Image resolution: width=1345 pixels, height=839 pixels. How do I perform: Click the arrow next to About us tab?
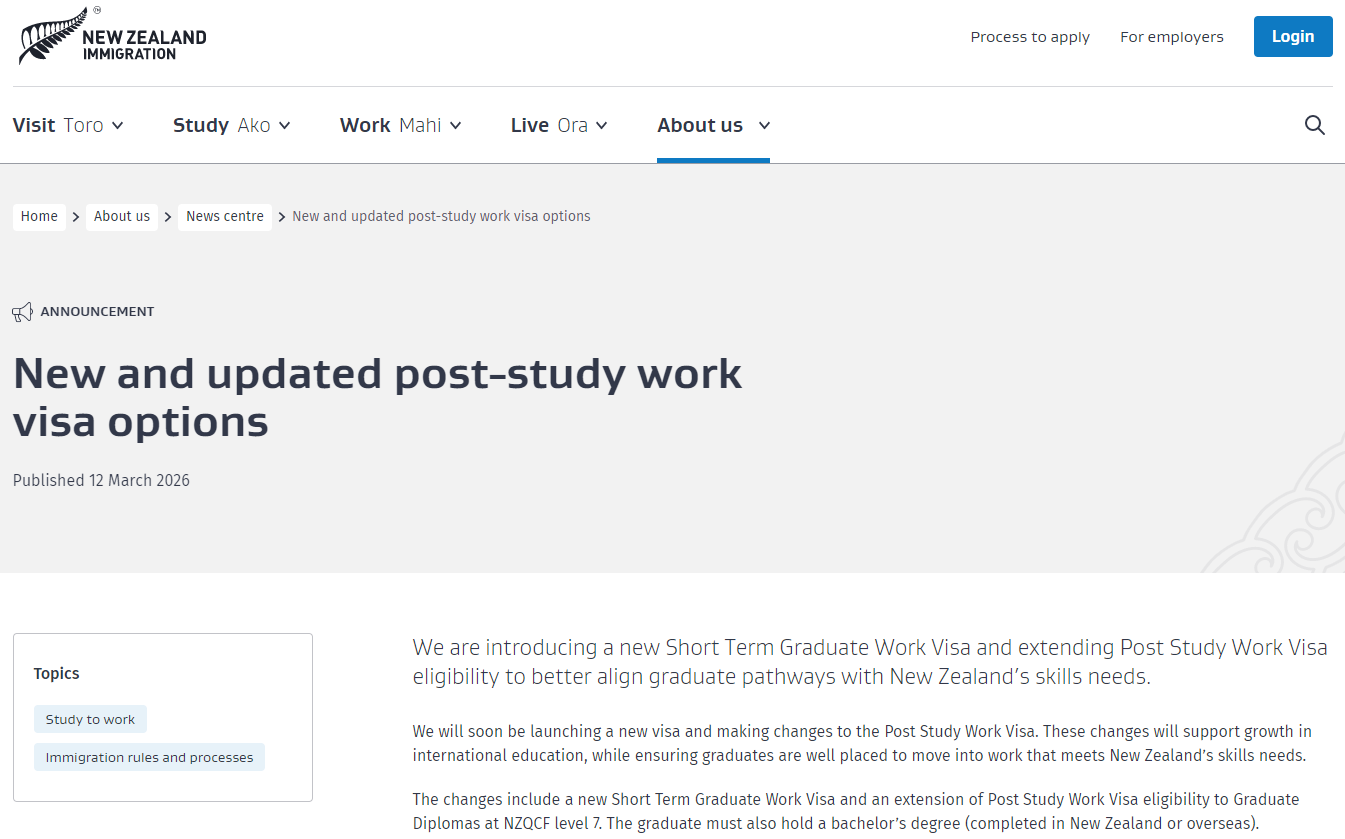(764, 126)
